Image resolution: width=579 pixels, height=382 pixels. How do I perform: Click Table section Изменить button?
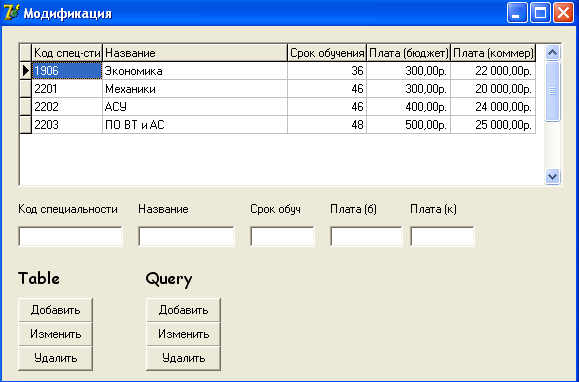(55, 334)
